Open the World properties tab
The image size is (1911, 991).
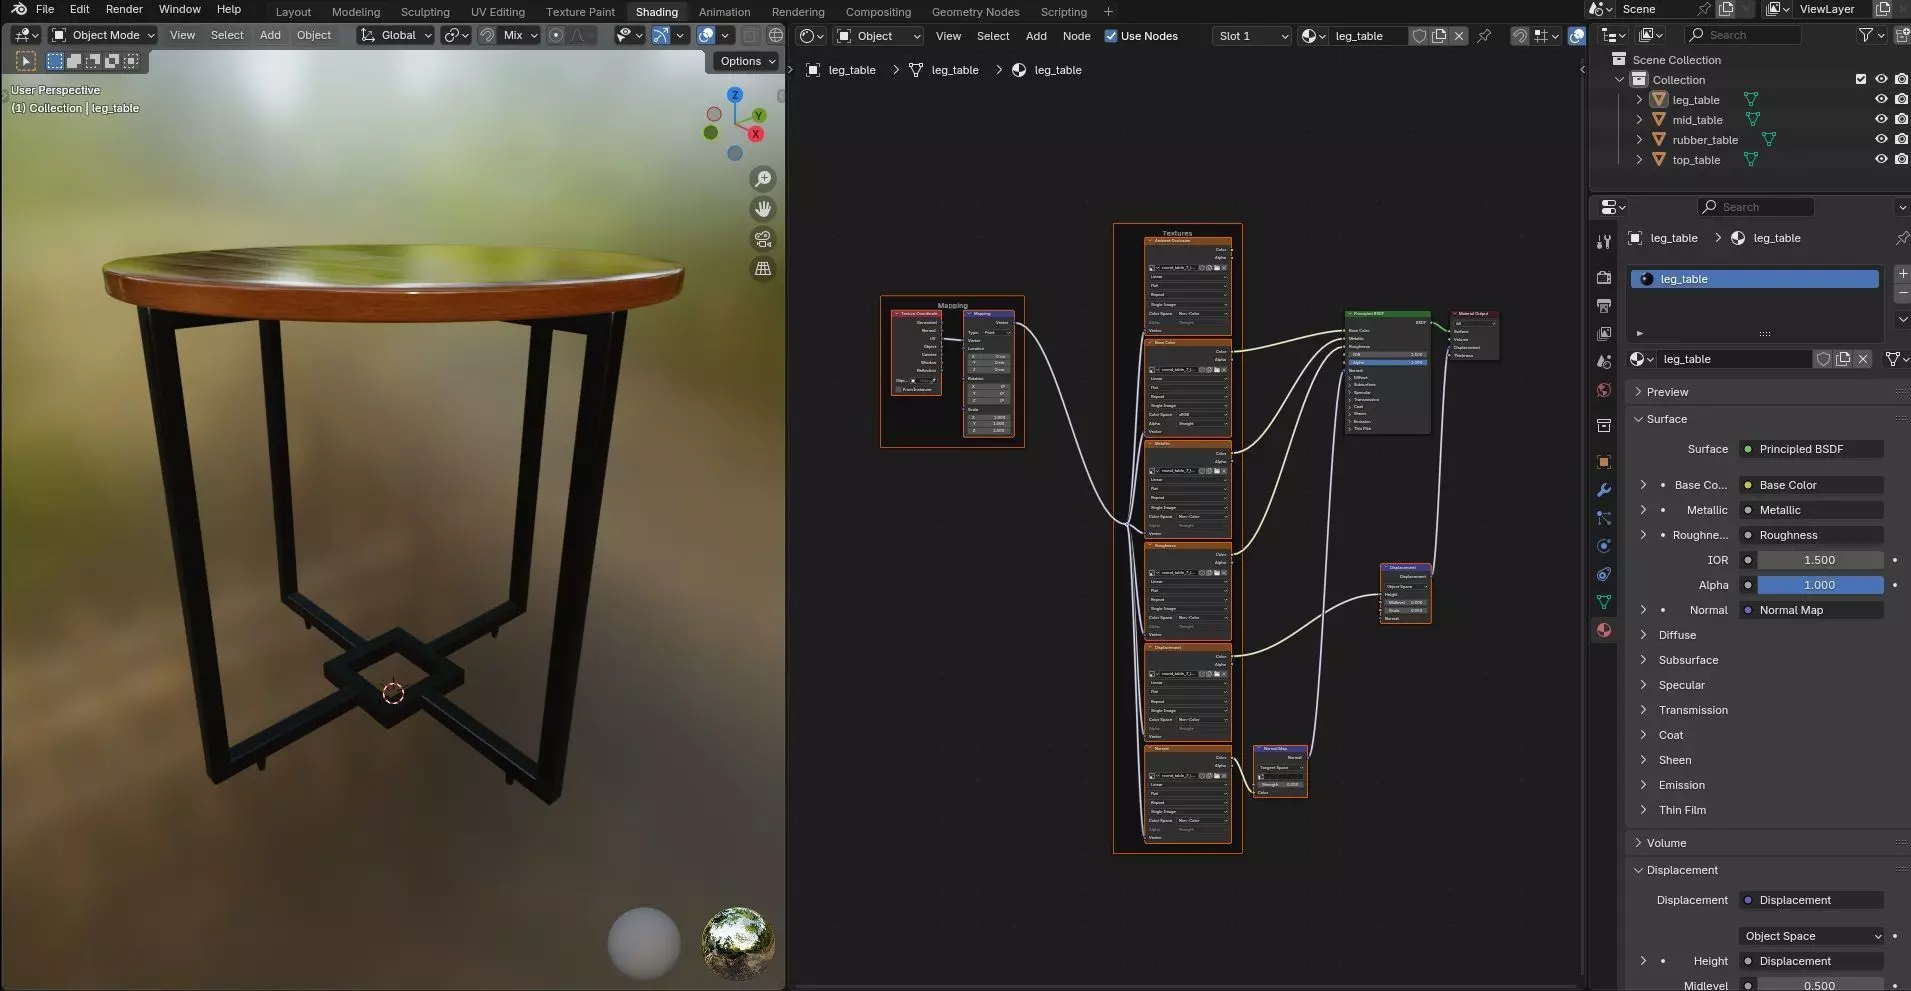(x=1604, y=390)
